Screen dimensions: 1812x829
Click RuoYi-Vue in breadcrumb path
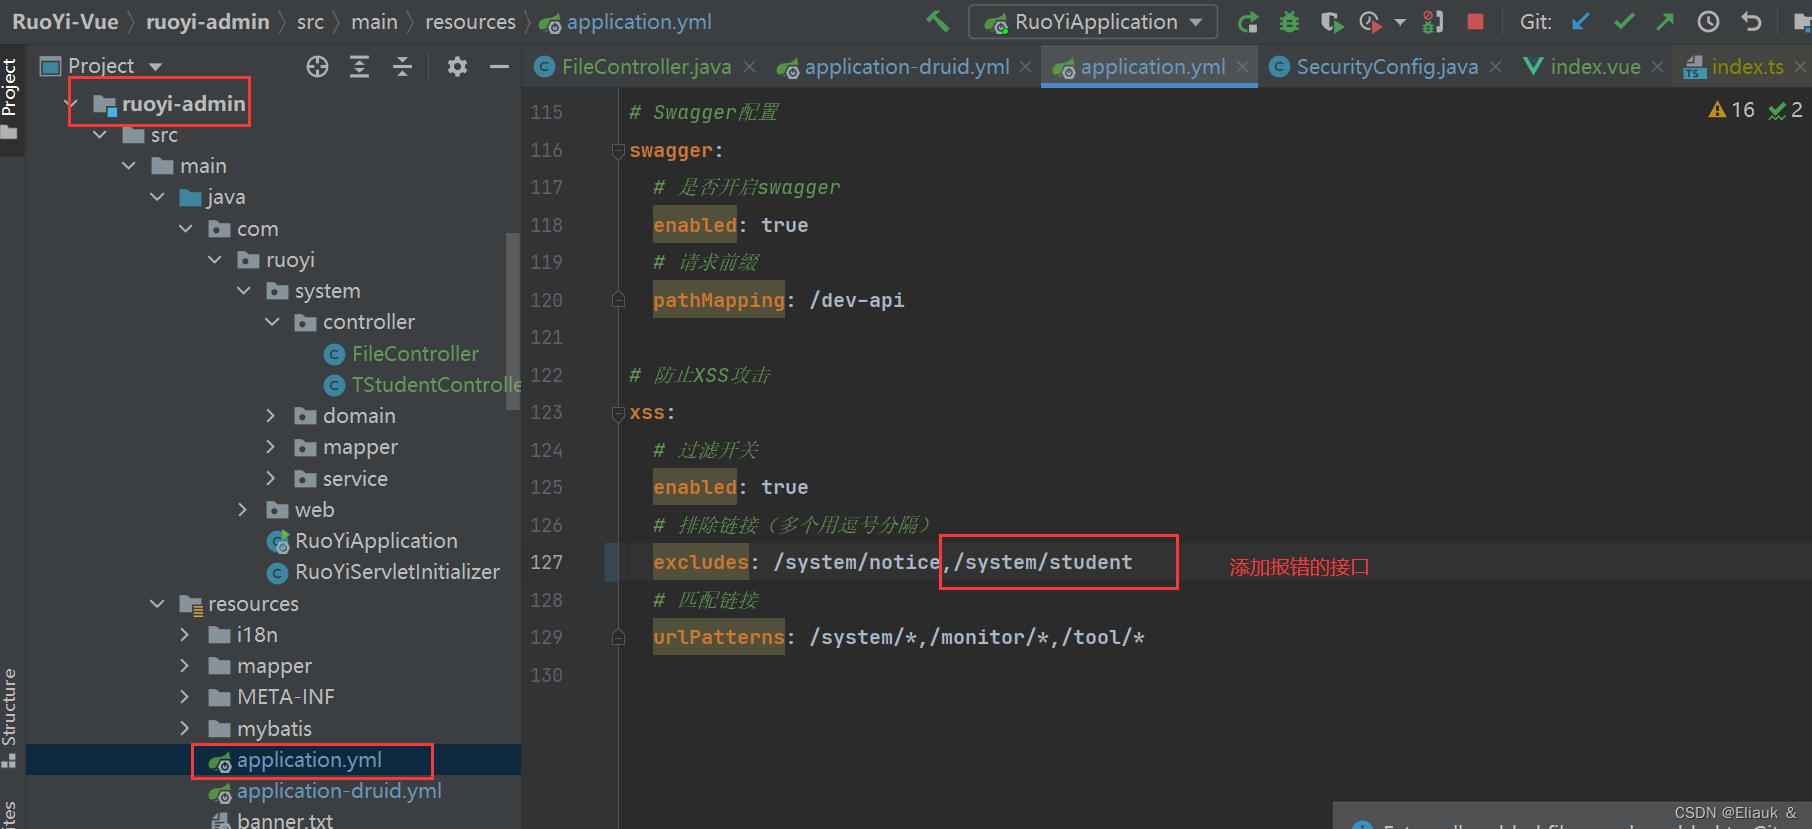65,22
